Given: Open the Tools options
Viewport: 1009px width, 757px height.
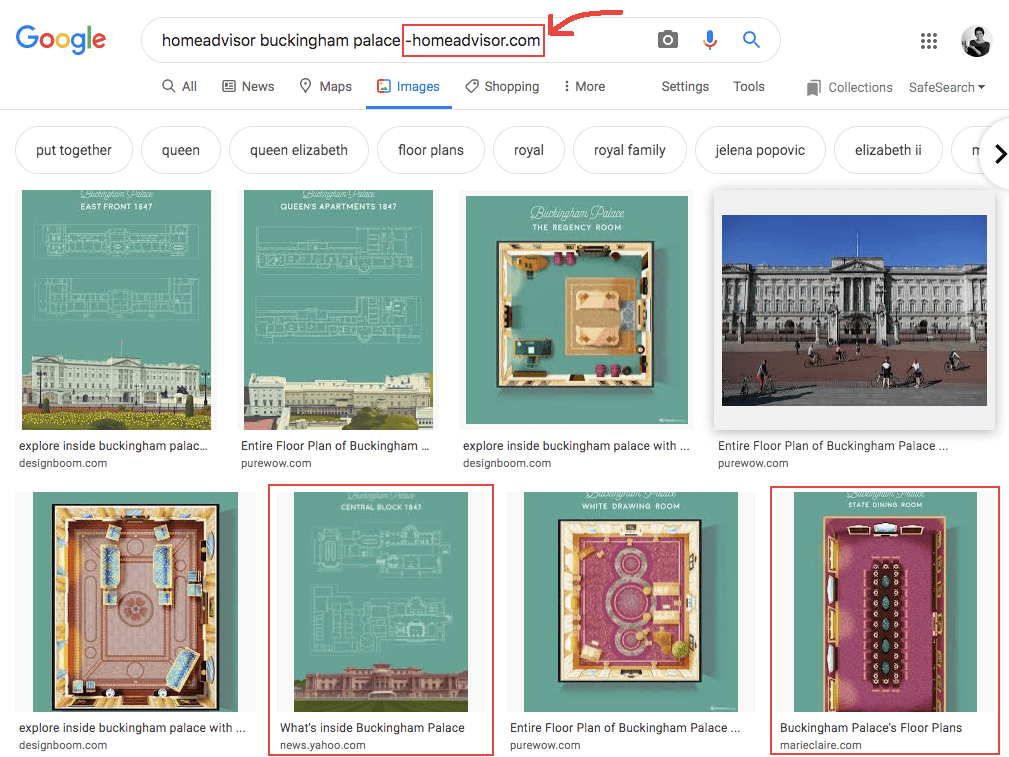Looking at the screenshot, I should click(x=748, y=86).
